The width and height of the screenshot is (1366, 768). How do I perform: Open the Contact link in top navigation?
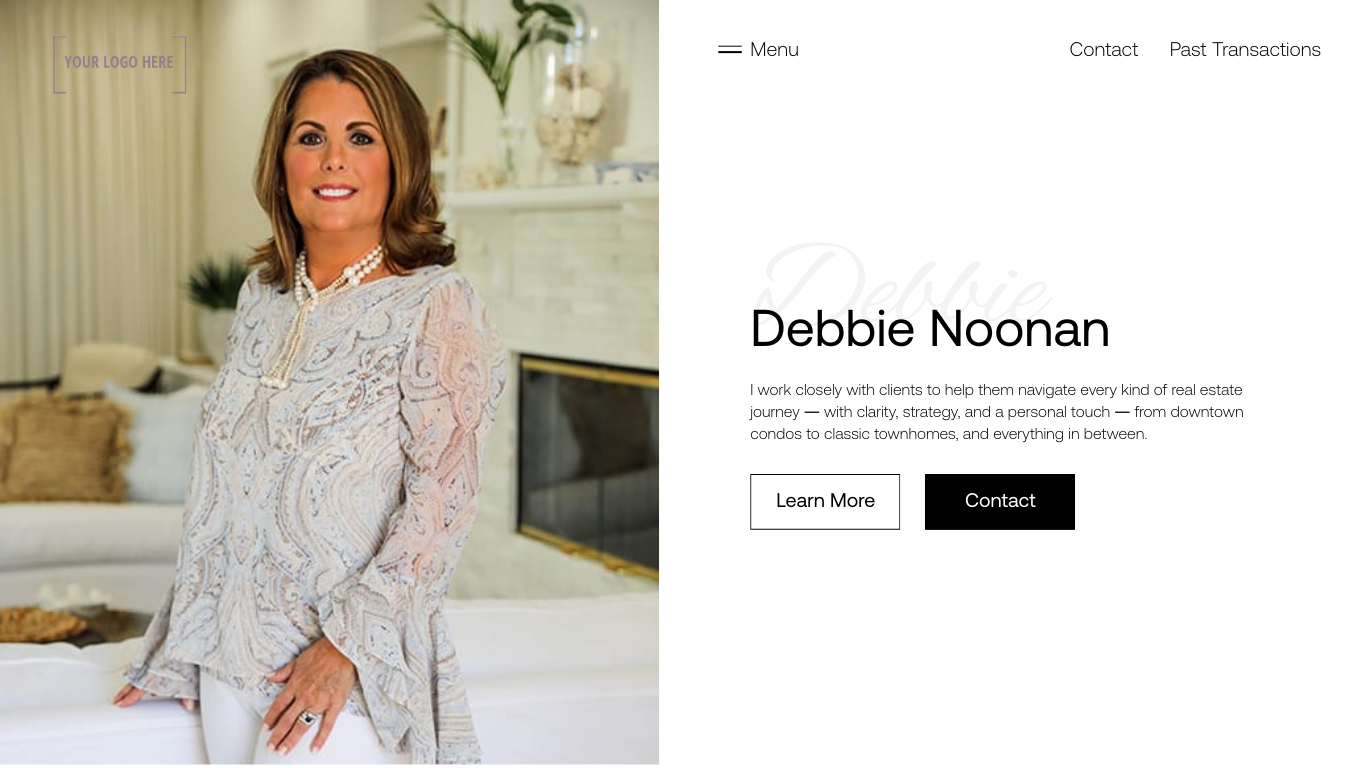click(1103, 49)
